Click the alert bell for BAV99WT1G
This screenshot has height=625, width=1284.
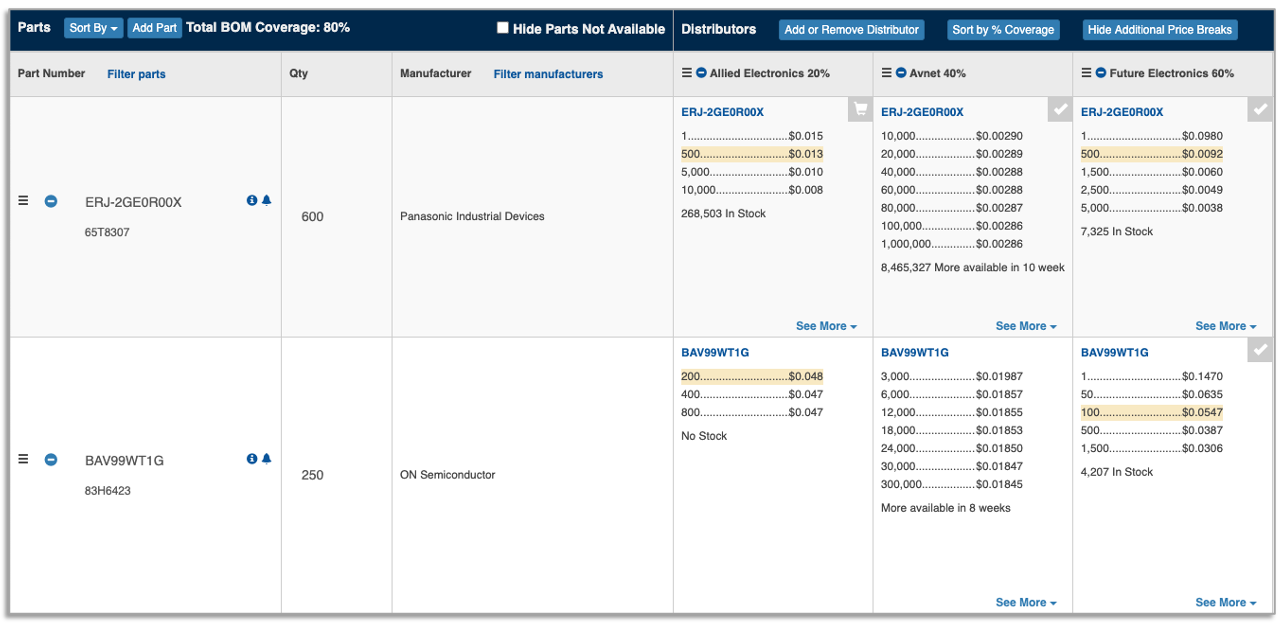pos(266,459)
